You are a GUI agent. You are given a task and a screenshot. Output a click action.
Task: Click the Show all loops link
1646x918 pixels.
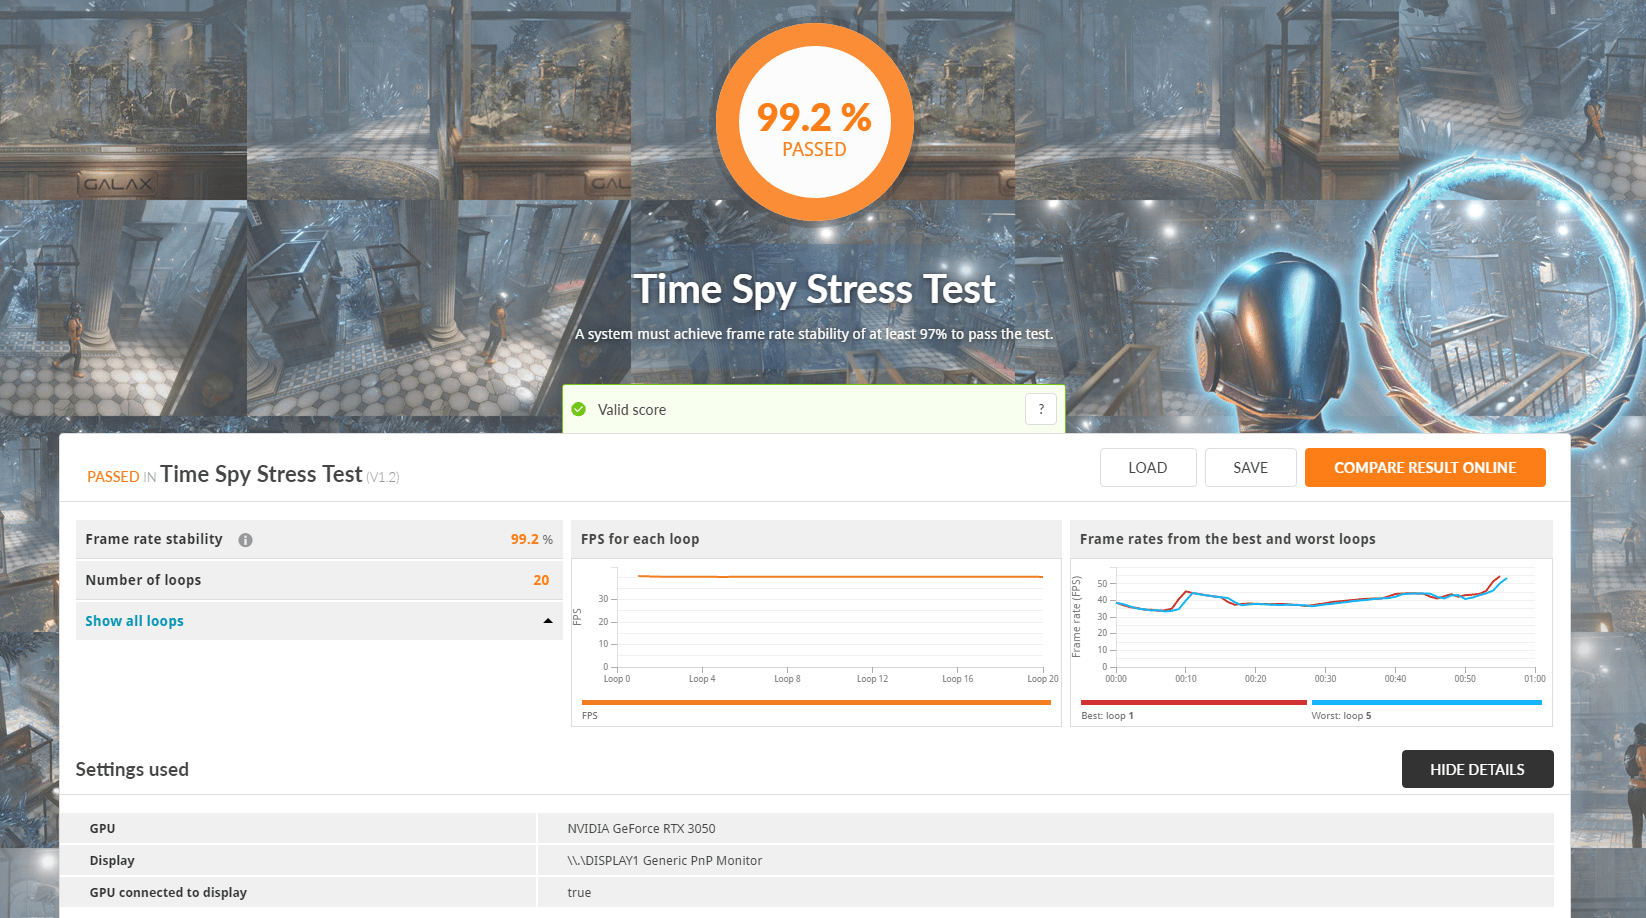(x=134, y=621)
